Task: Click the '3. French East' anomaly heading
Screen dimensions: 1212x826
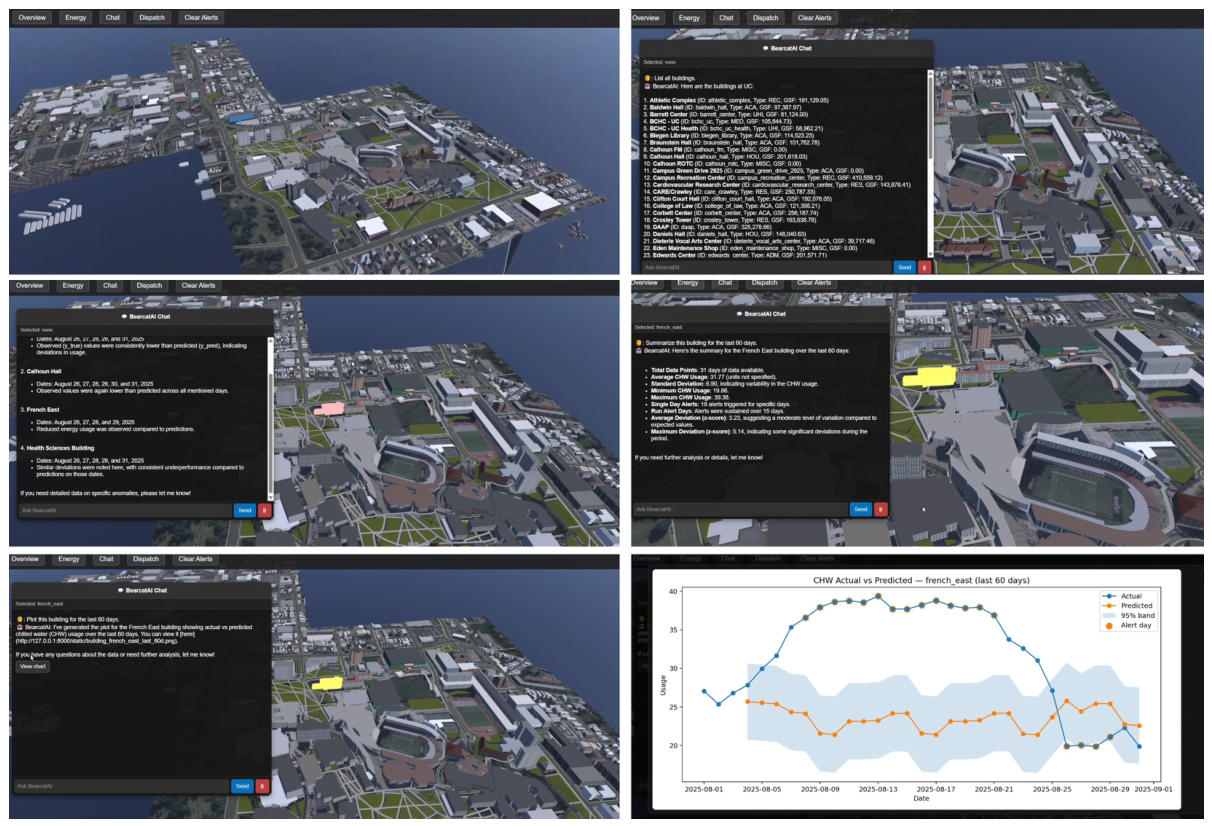Action: pos(42,409)
